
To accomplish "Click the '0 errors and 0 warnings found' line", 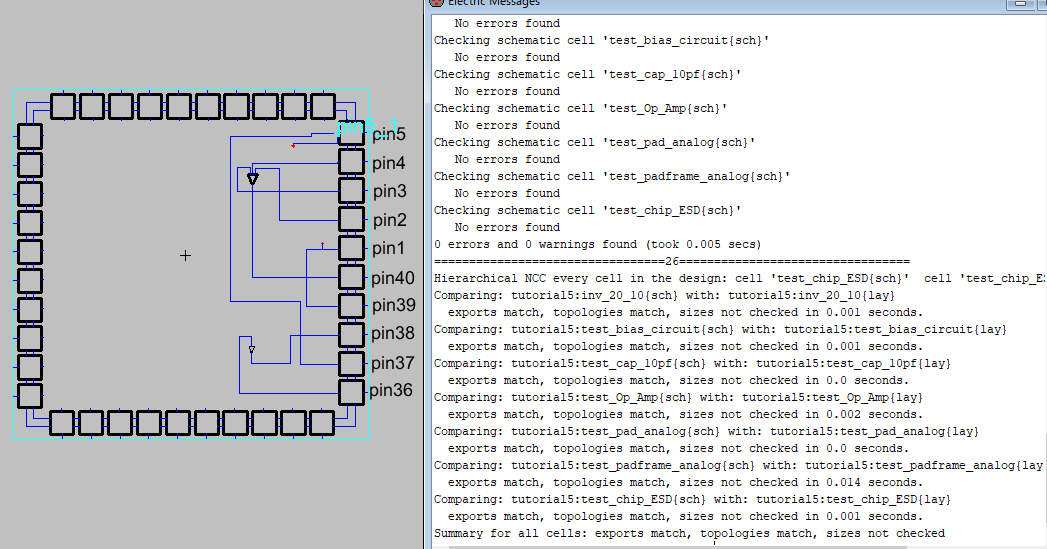I will [x=597, y=244].
